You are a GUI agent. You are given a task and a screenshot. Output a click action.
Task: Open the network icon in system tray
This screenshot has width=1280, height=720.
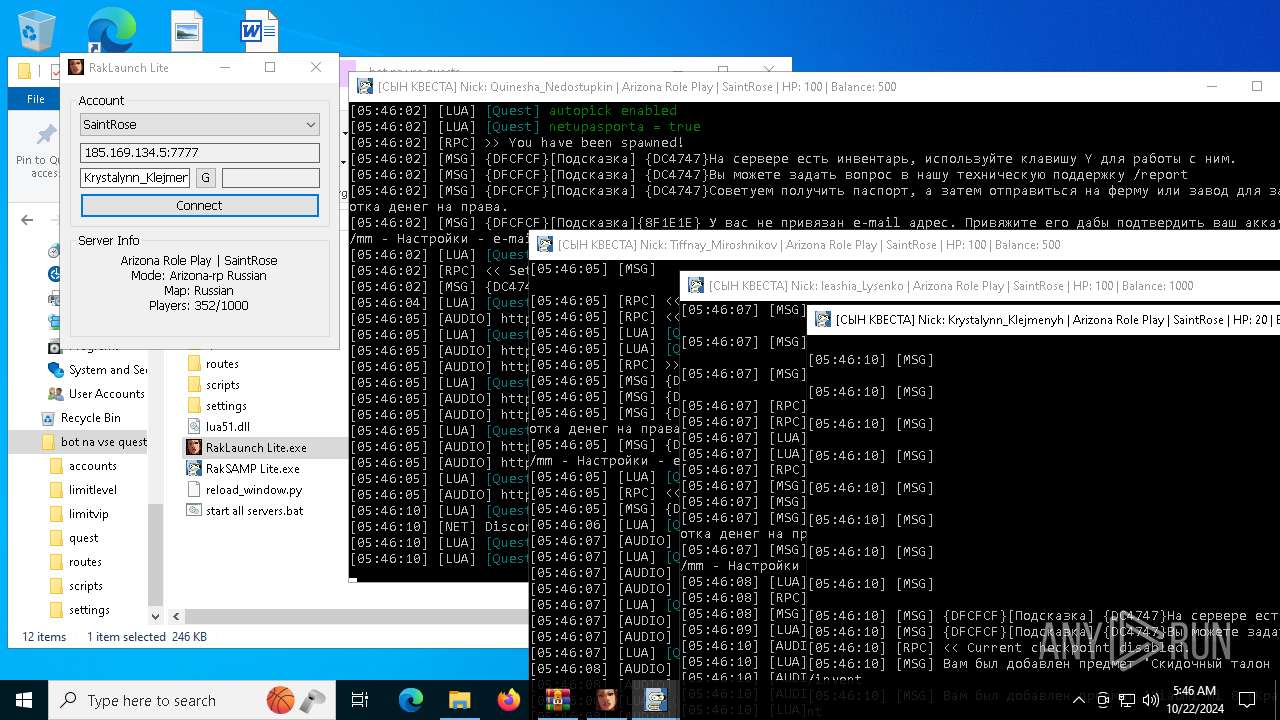tap(1126, 700)
